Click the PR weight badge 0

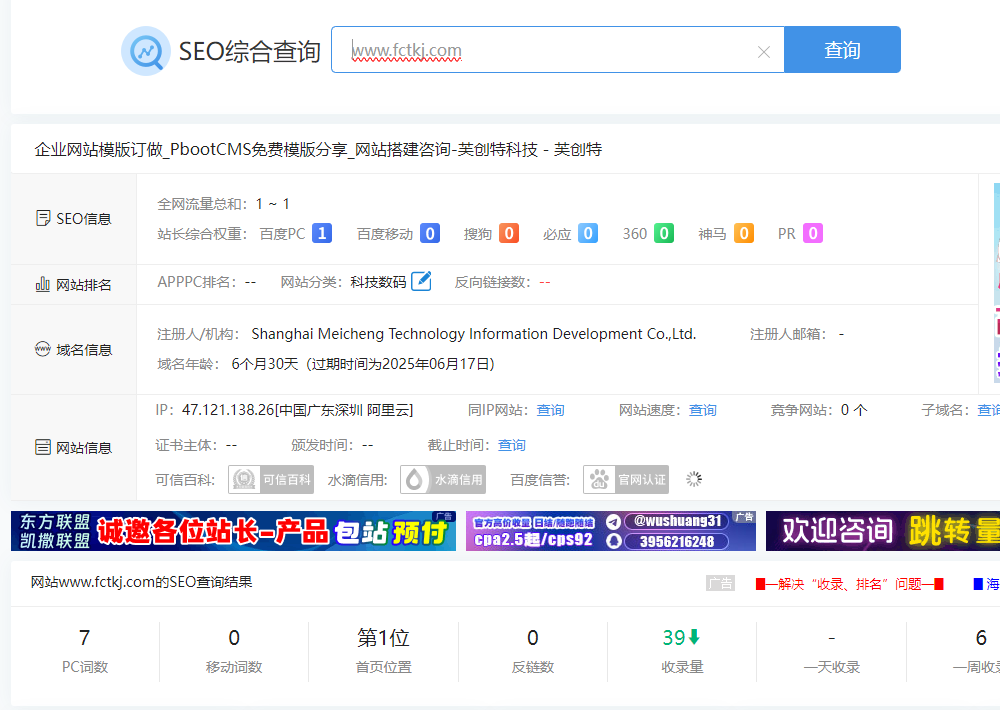[x=812, y=233]
